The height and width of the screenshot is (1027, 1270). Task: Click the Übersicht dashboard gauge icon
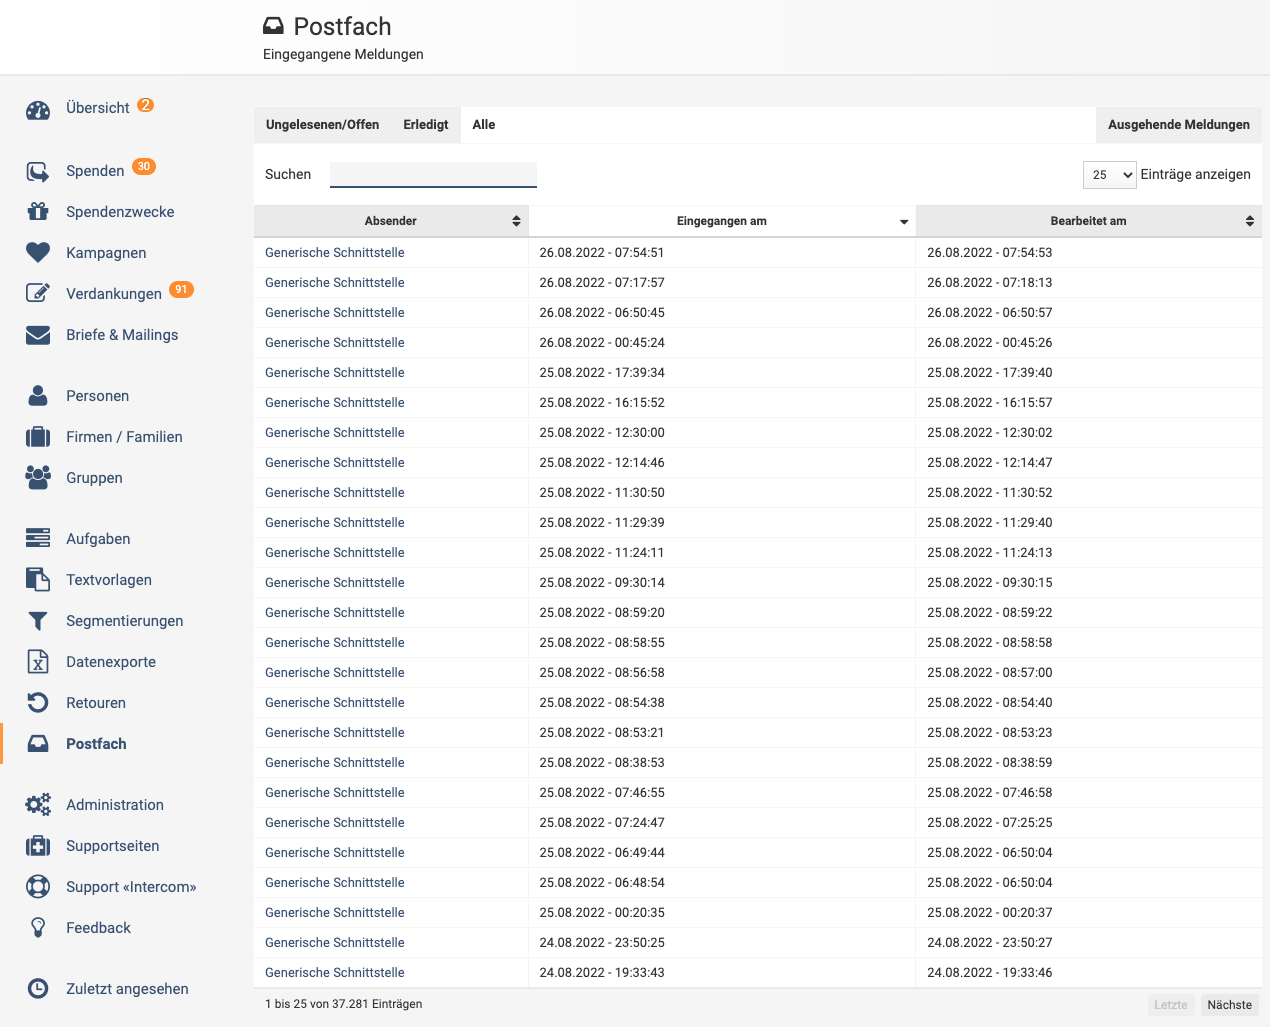click(x=38, y=110)
